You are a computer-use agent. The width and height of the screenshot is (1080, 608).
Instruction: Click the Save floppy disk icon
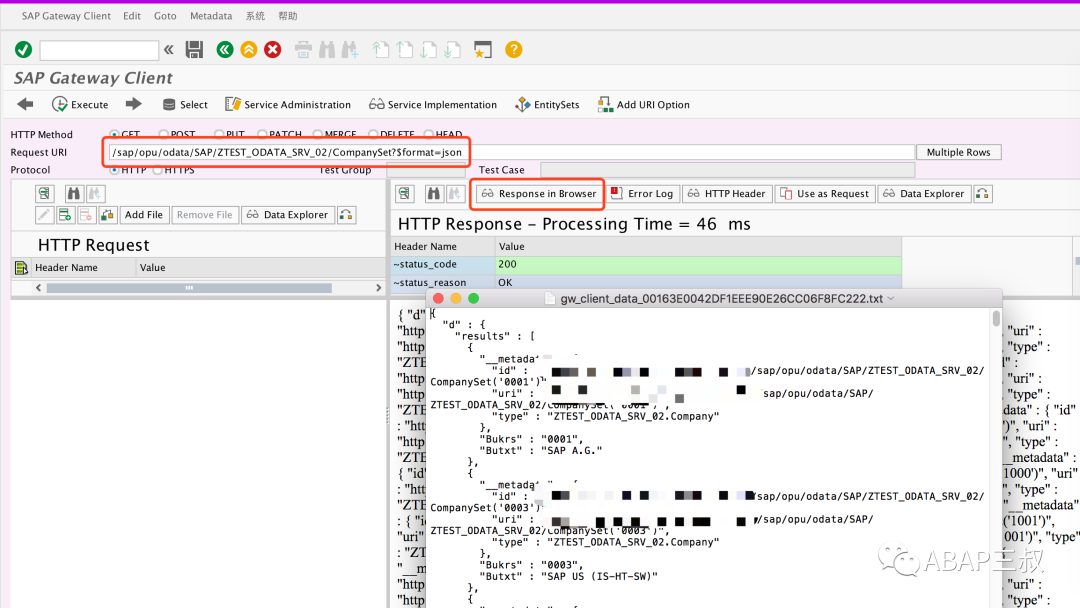pyautogui.click(x=194, y=50)
